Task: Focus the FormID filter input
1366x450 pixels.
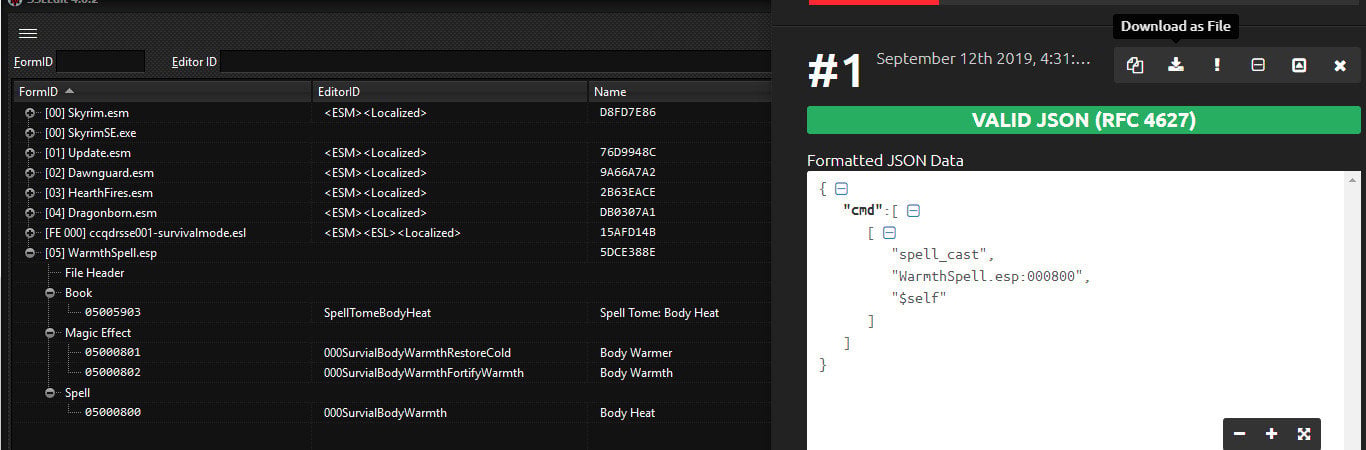Action: click(x=100, y=62)
